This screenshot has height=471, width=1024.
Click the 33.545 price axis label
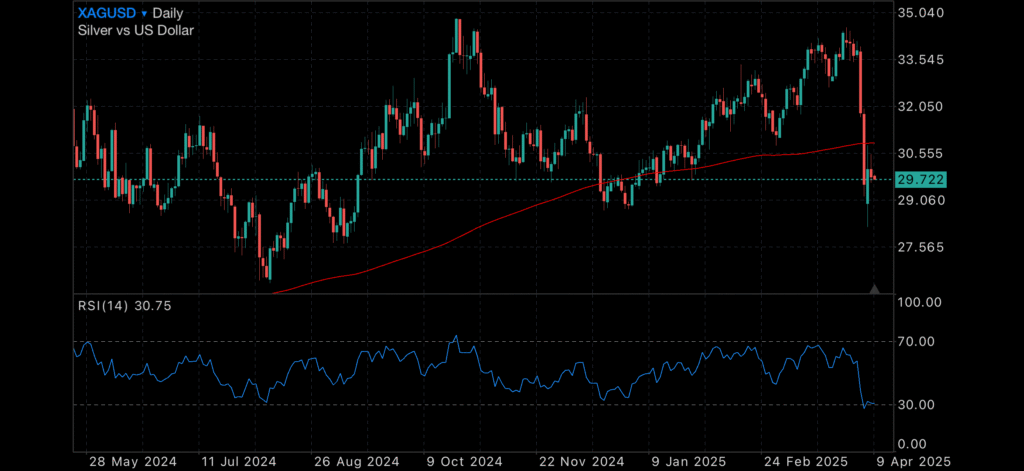tap(921, 60)
